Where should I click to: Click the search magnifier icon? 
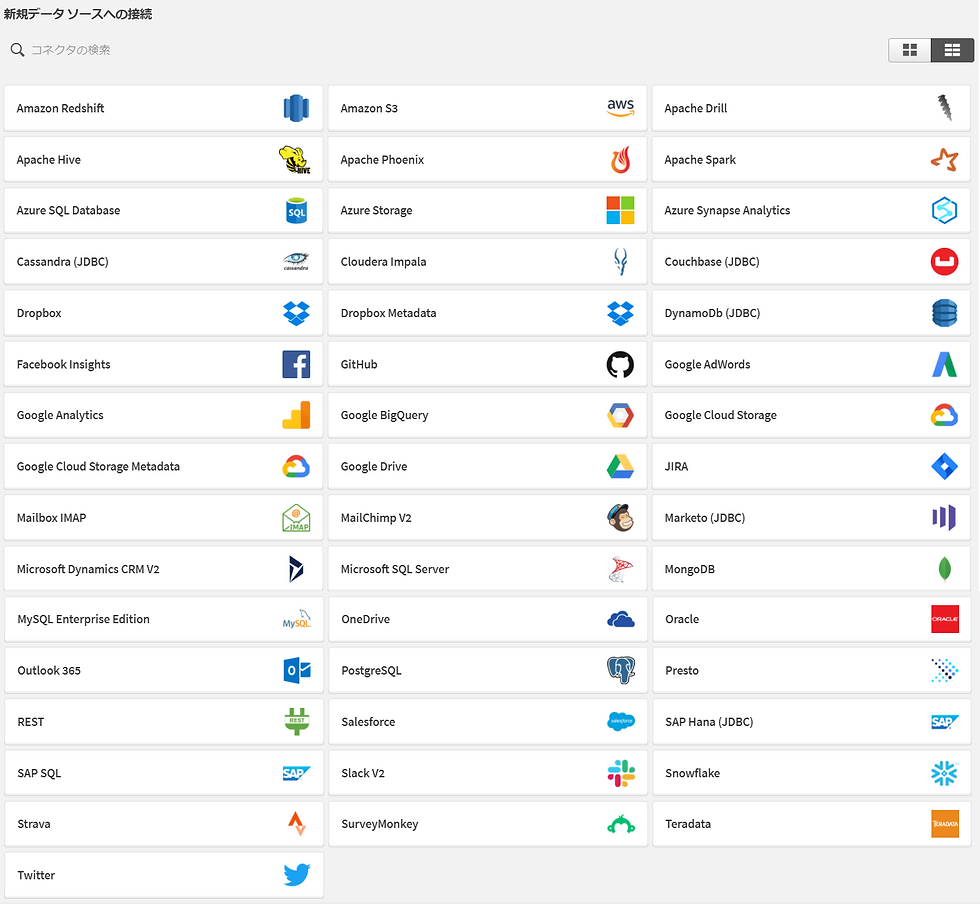tap(18, 49)
